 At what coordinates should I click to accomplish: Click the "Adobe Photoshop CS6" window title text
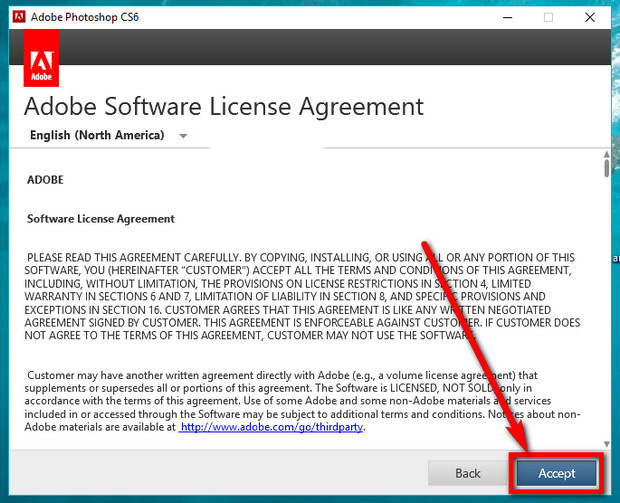click(x=85, y=17)
